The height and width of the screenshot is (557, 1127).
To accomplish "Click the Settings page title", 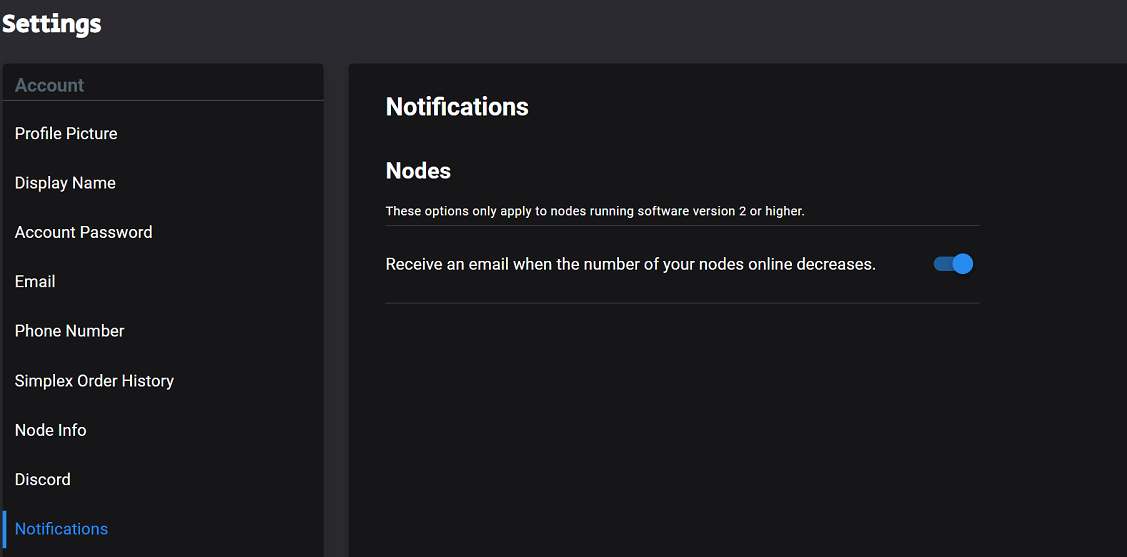I will [x=52, y=24].
